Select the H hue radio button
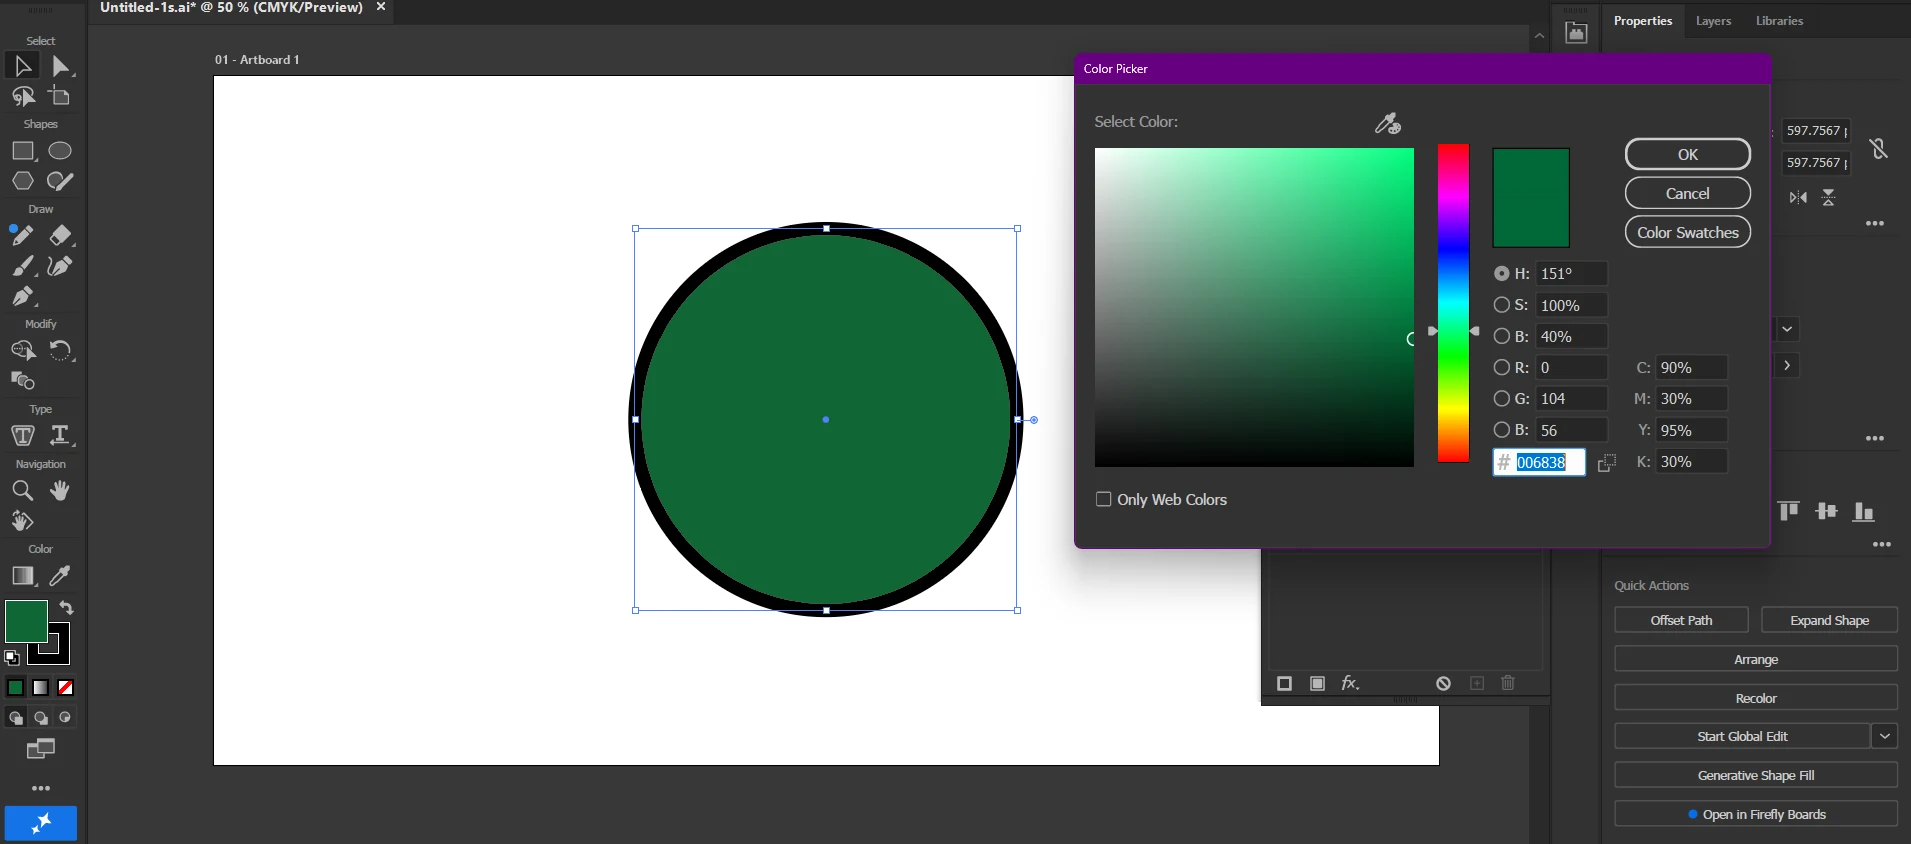 click(1501, 273)
